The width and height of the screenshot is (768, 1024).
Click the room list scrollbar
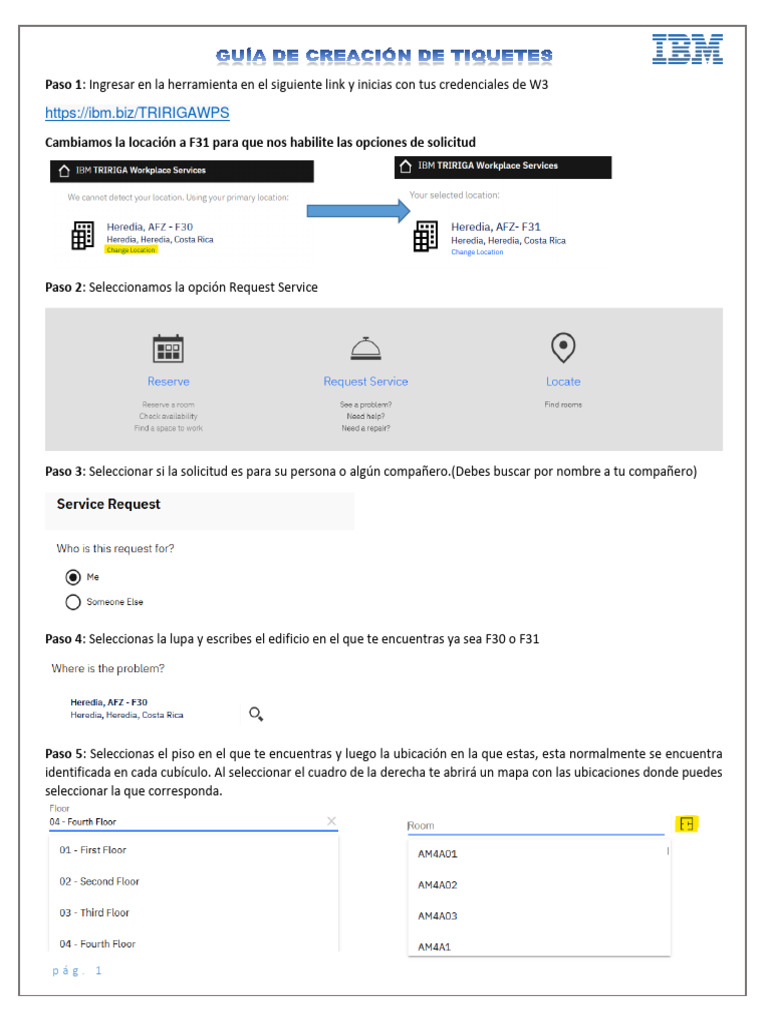tap(667, 851)
